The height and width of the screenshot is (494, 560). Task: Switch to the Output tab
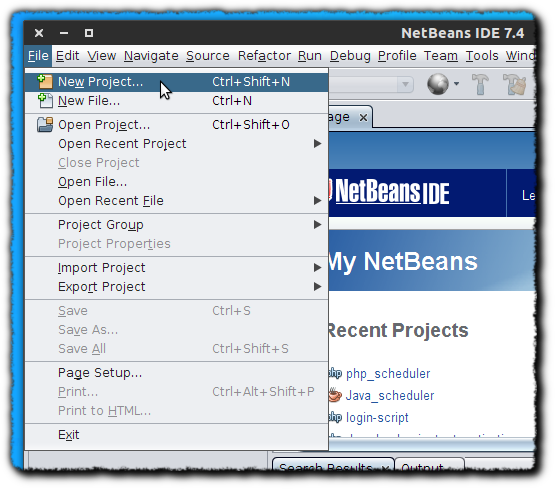(430, 464)
